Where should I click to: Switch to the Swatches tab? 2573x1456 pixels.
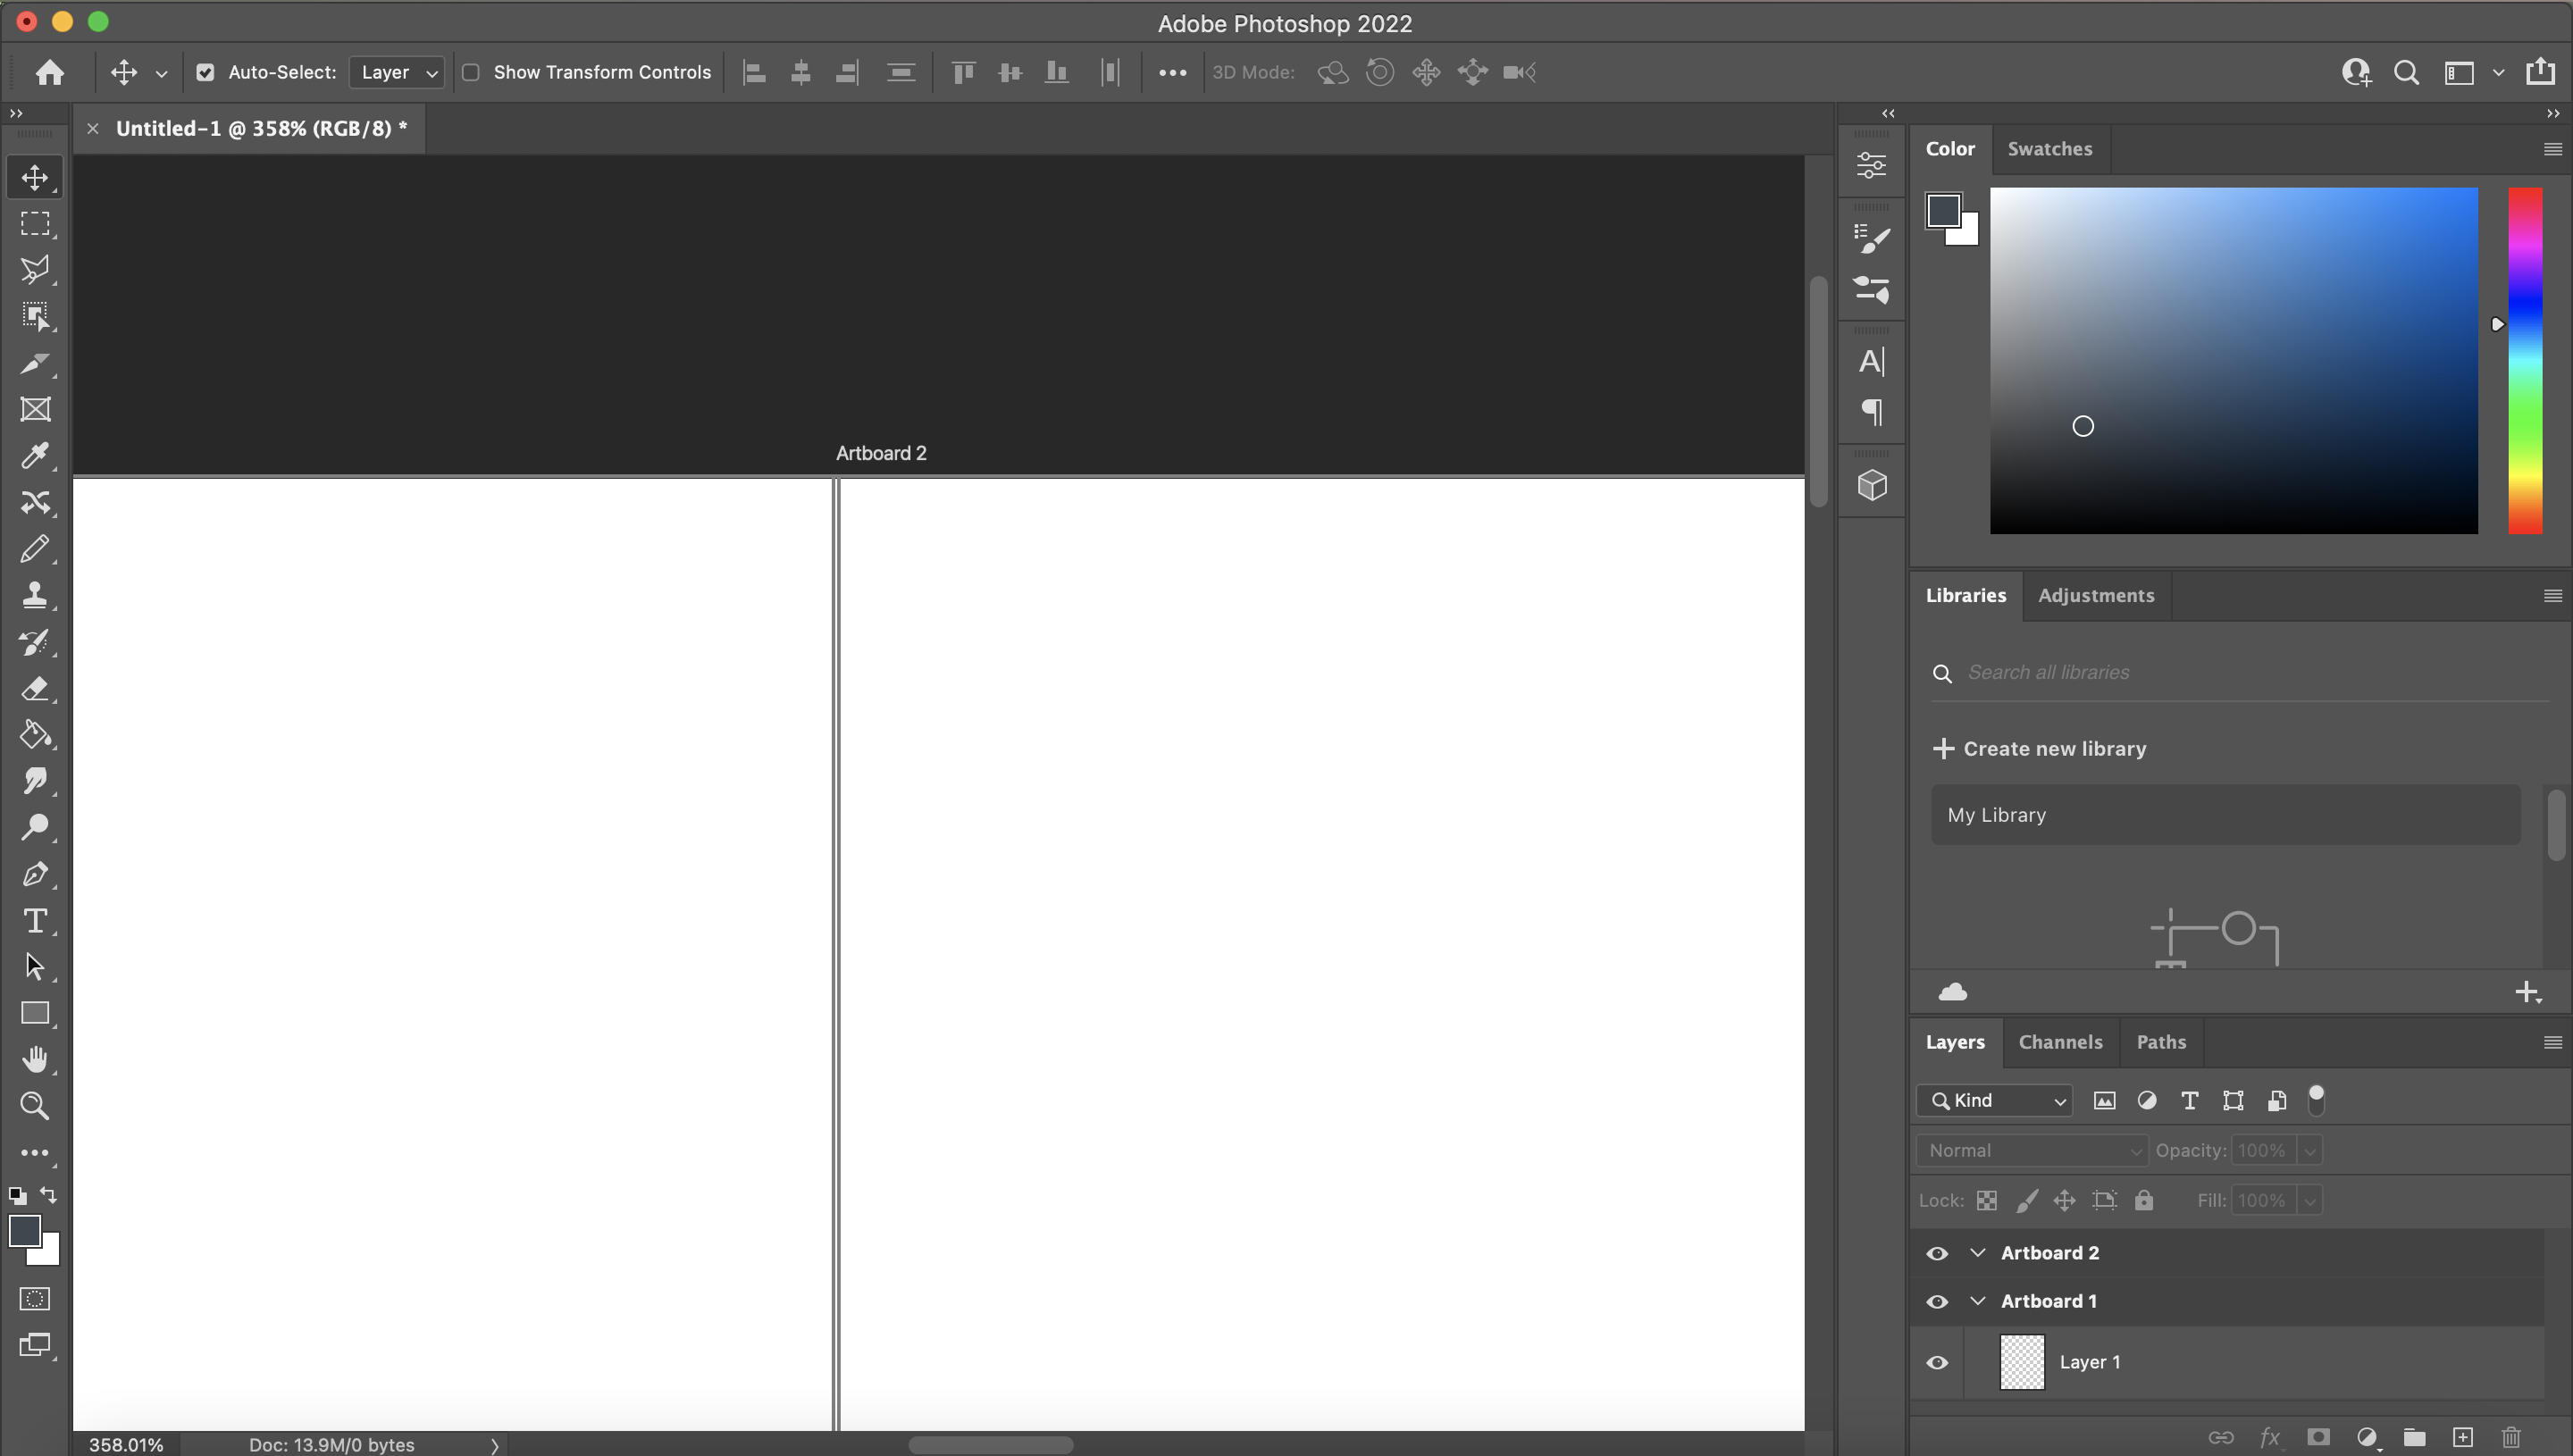2050,148
